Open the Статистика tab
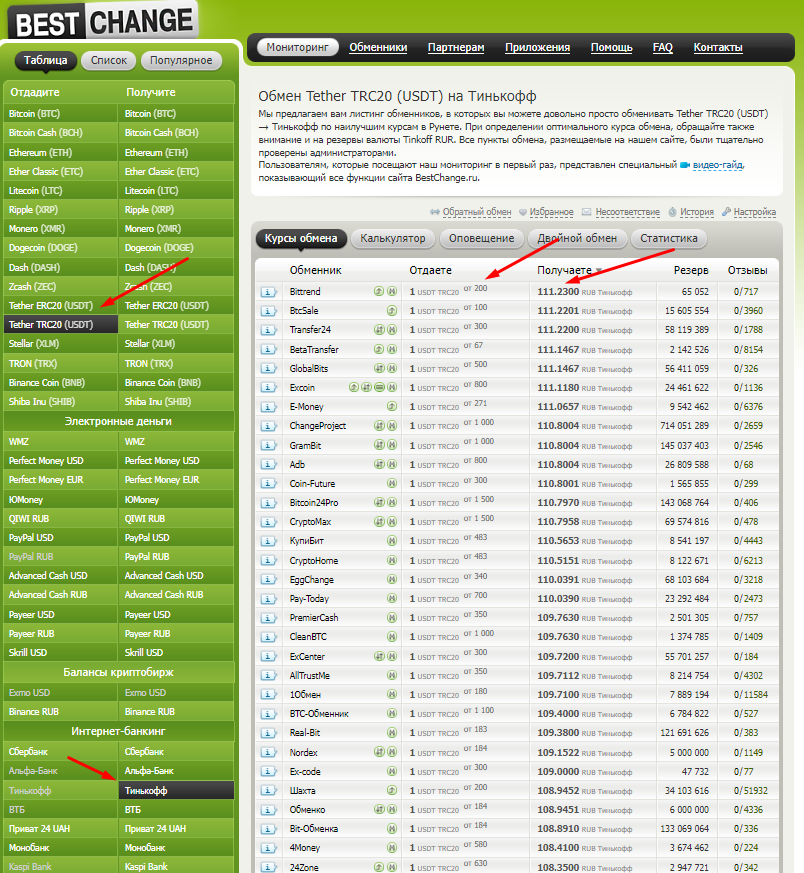The image size is (804, 873). 669,238
